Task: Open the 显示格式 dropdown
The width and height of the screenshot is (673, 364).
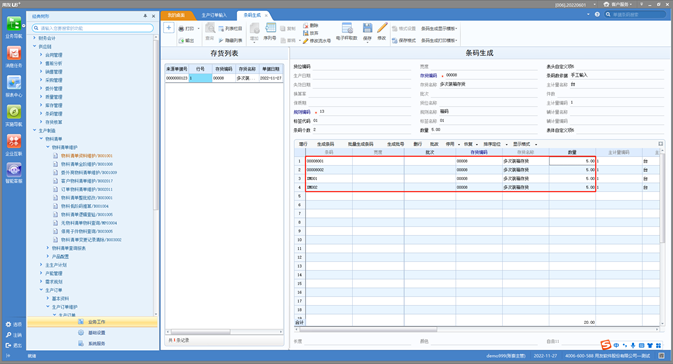Action: (536, 144)
